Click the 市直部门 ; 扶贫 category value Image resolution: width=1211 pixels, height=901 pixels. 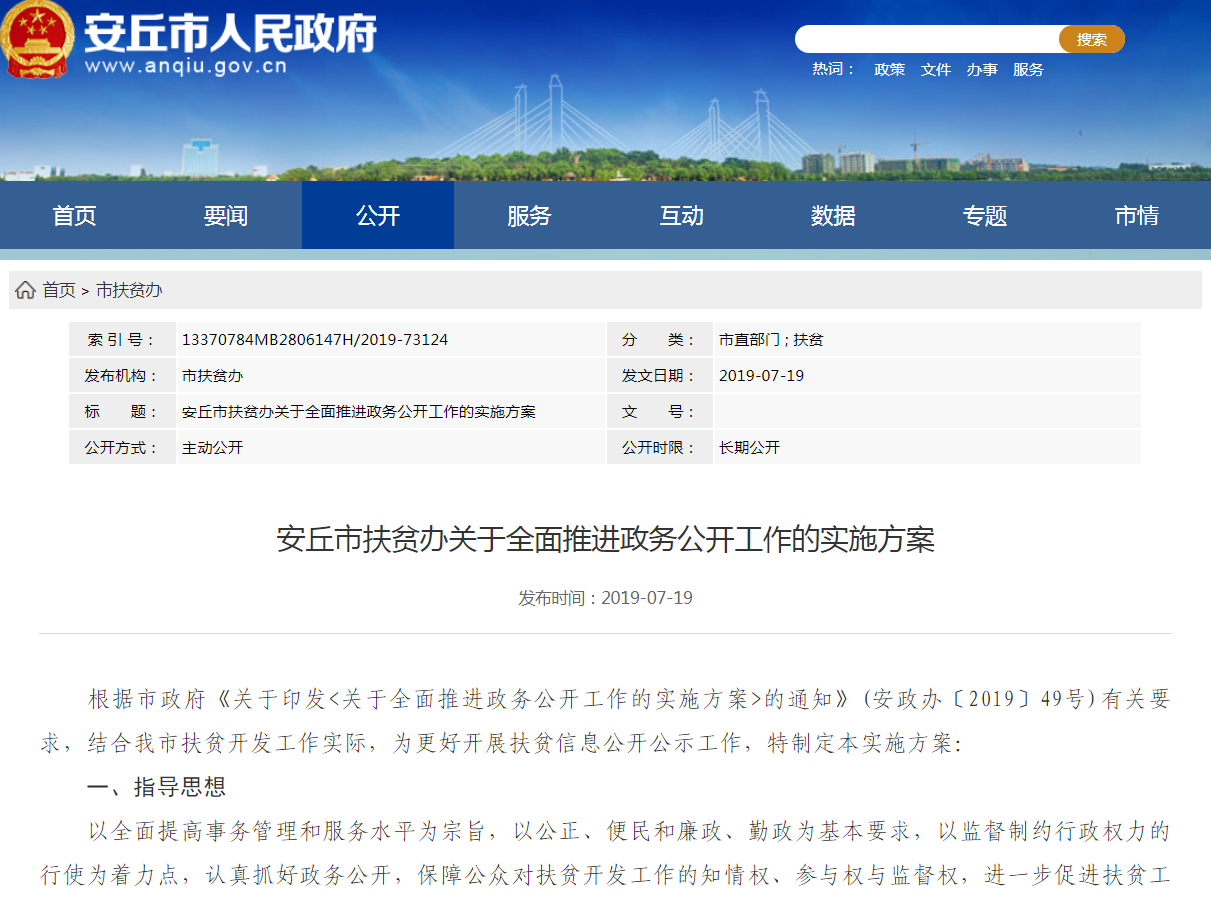click(x=771, y=340)
